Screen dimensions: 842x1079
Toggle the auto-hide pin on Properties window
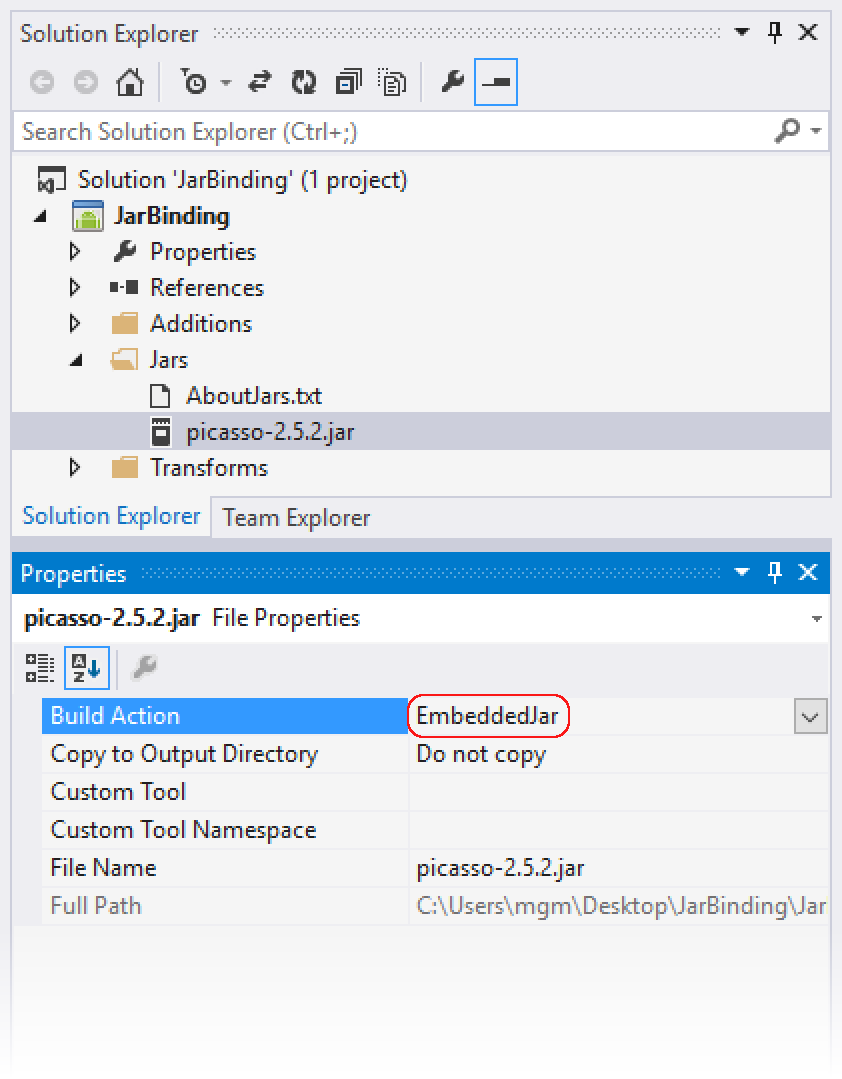tap(773, 573)
